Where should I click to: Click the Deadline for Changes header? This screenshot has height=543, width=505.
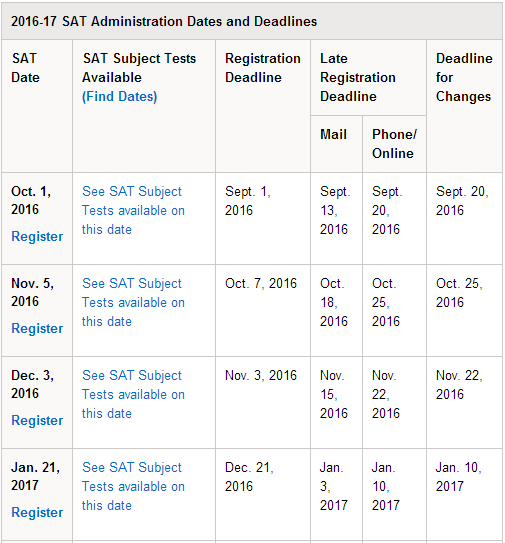(x=464, y=78)
